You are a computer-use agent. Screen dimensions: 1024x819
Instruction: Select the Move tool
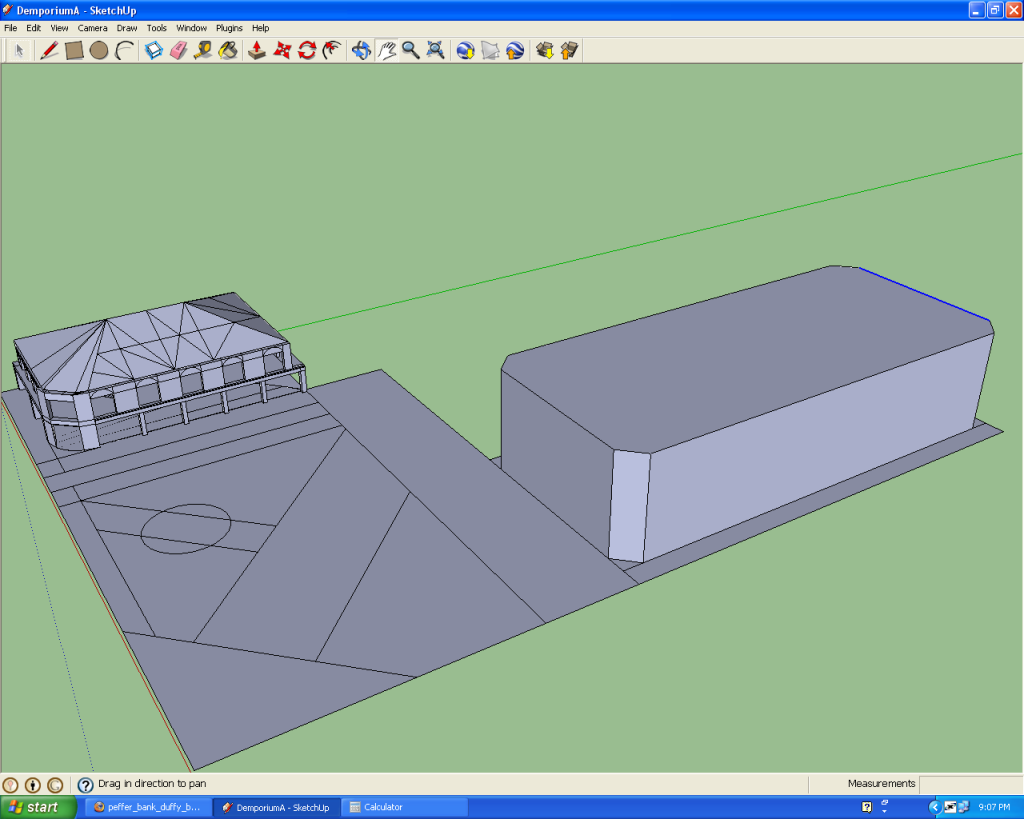[281, 50]
